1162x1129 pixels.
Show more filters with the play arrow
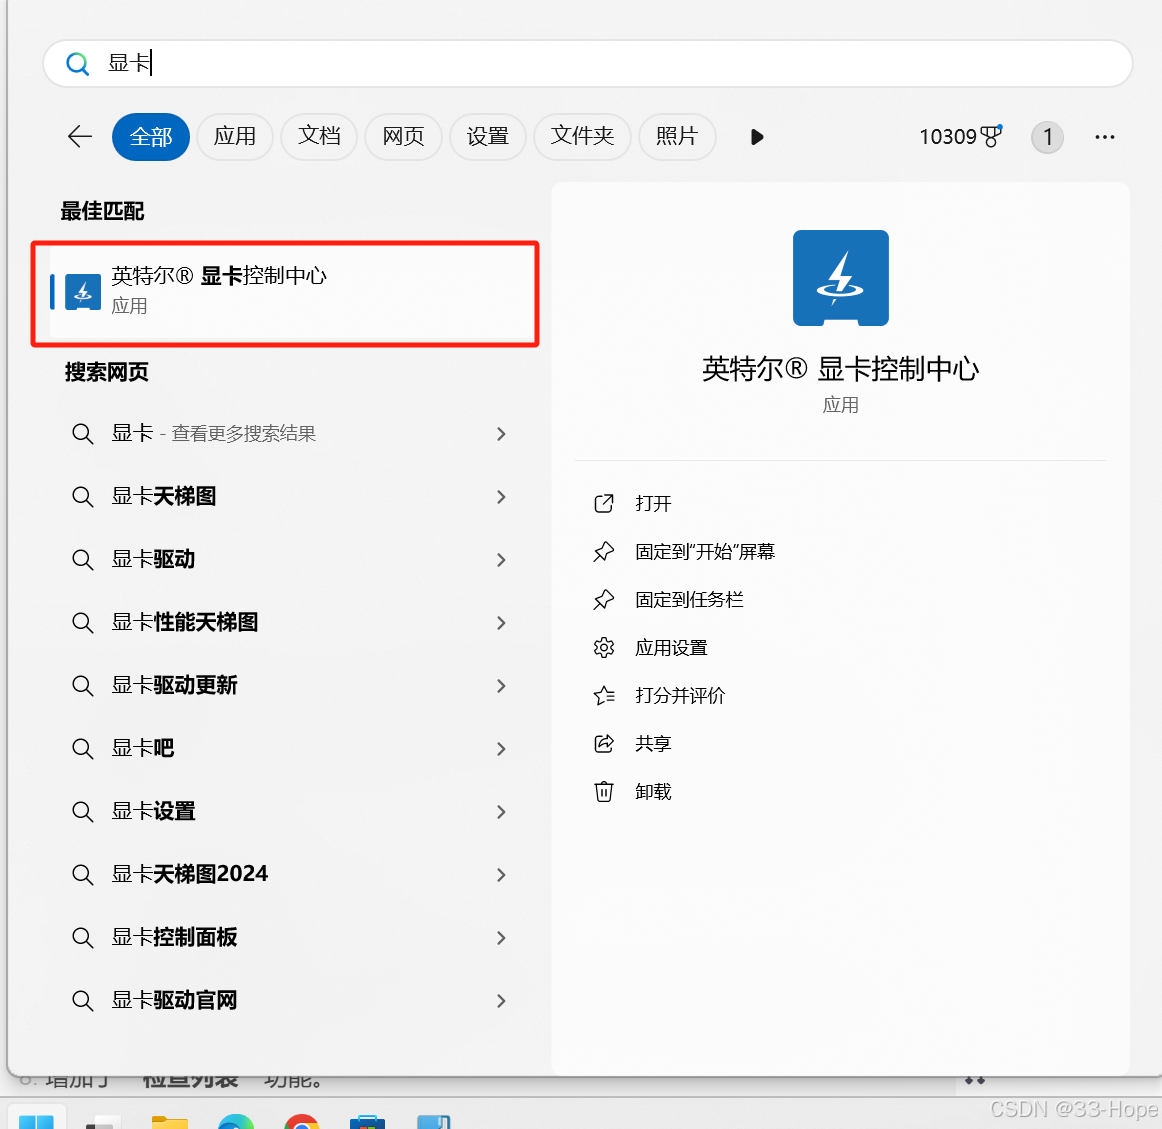757,137
